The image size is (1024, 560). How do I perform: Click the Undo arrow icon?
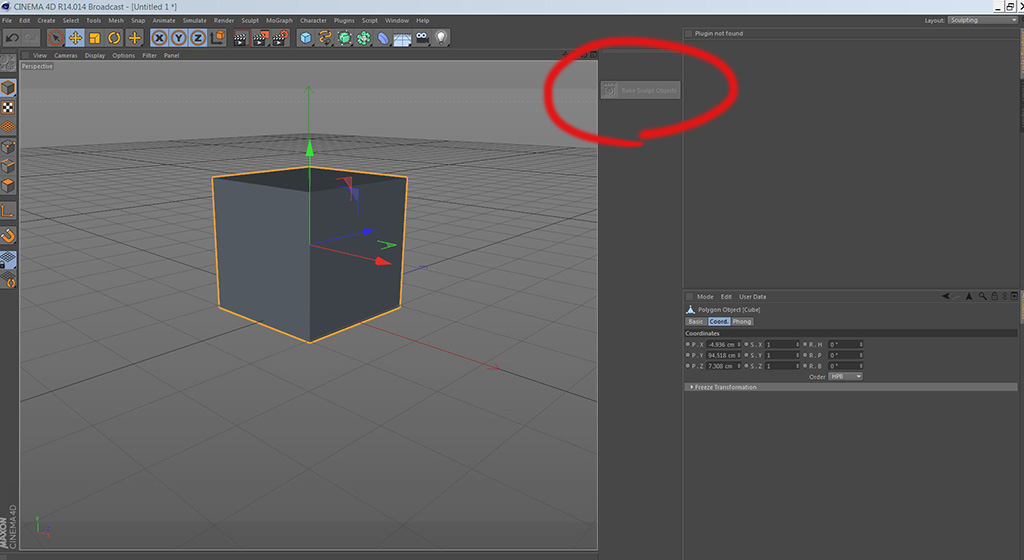(12, 38)
